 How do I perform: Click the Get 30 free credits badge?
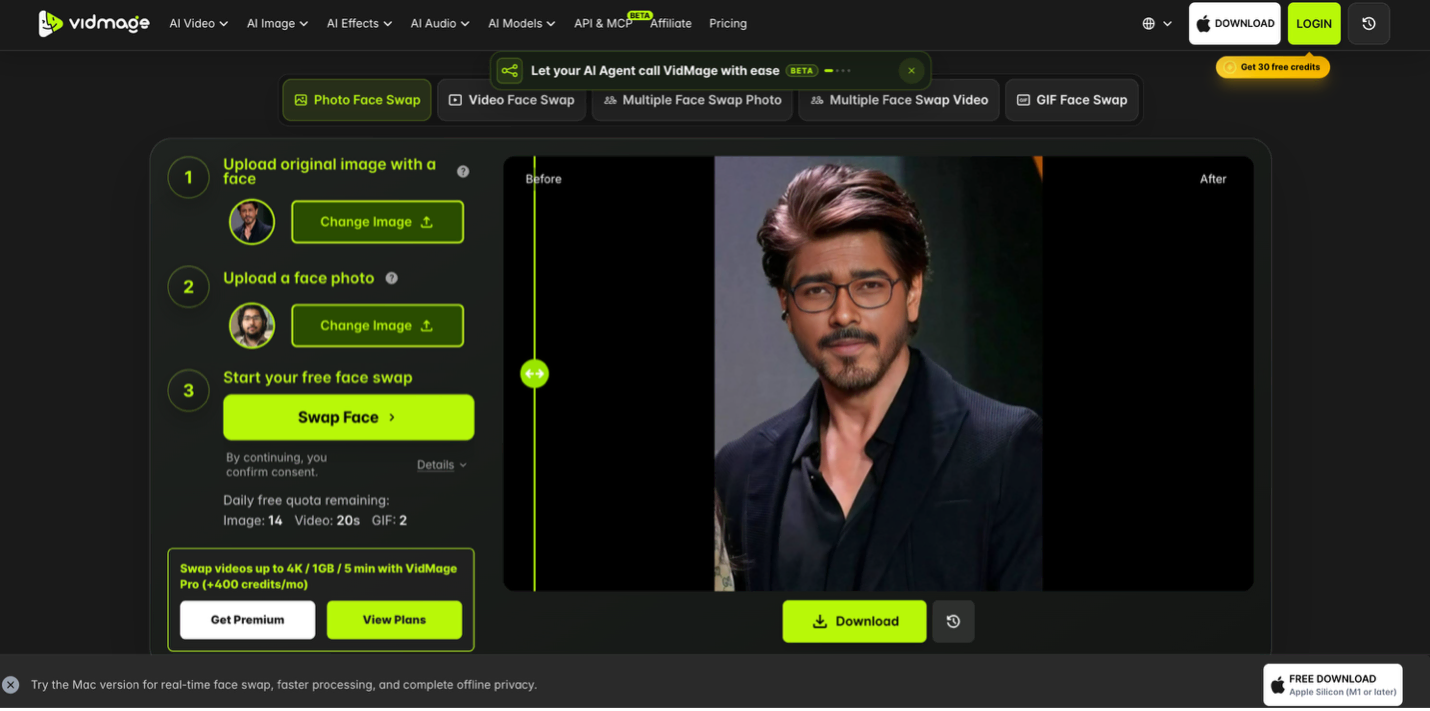pyautogui.click(x=1273, y=67)
